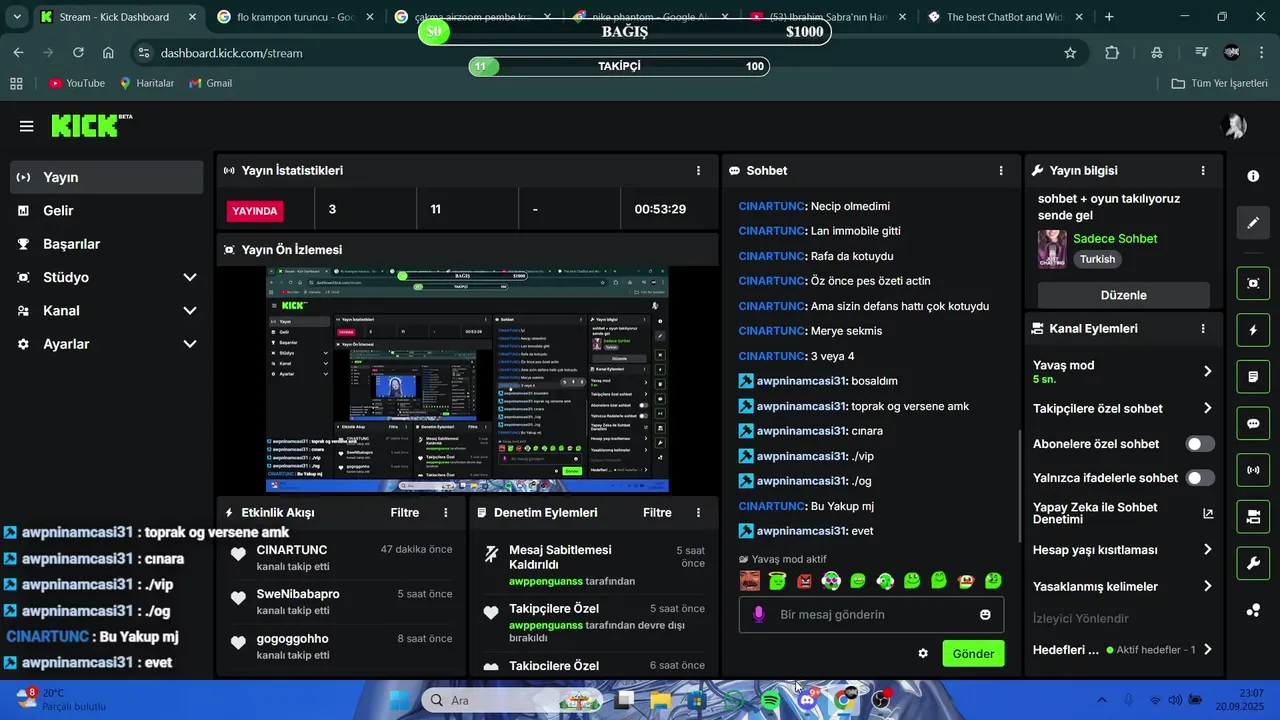Open Sohbet panel three-dot menu
This screenshot has height=720, width=1280.
tap(1001, 171)
